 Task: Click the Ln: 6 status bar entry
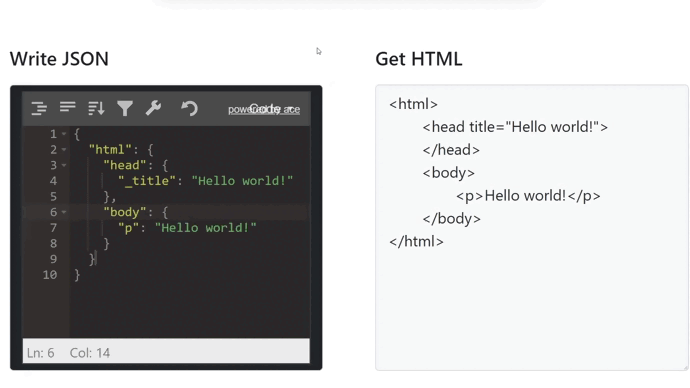(x=40, y=353)
